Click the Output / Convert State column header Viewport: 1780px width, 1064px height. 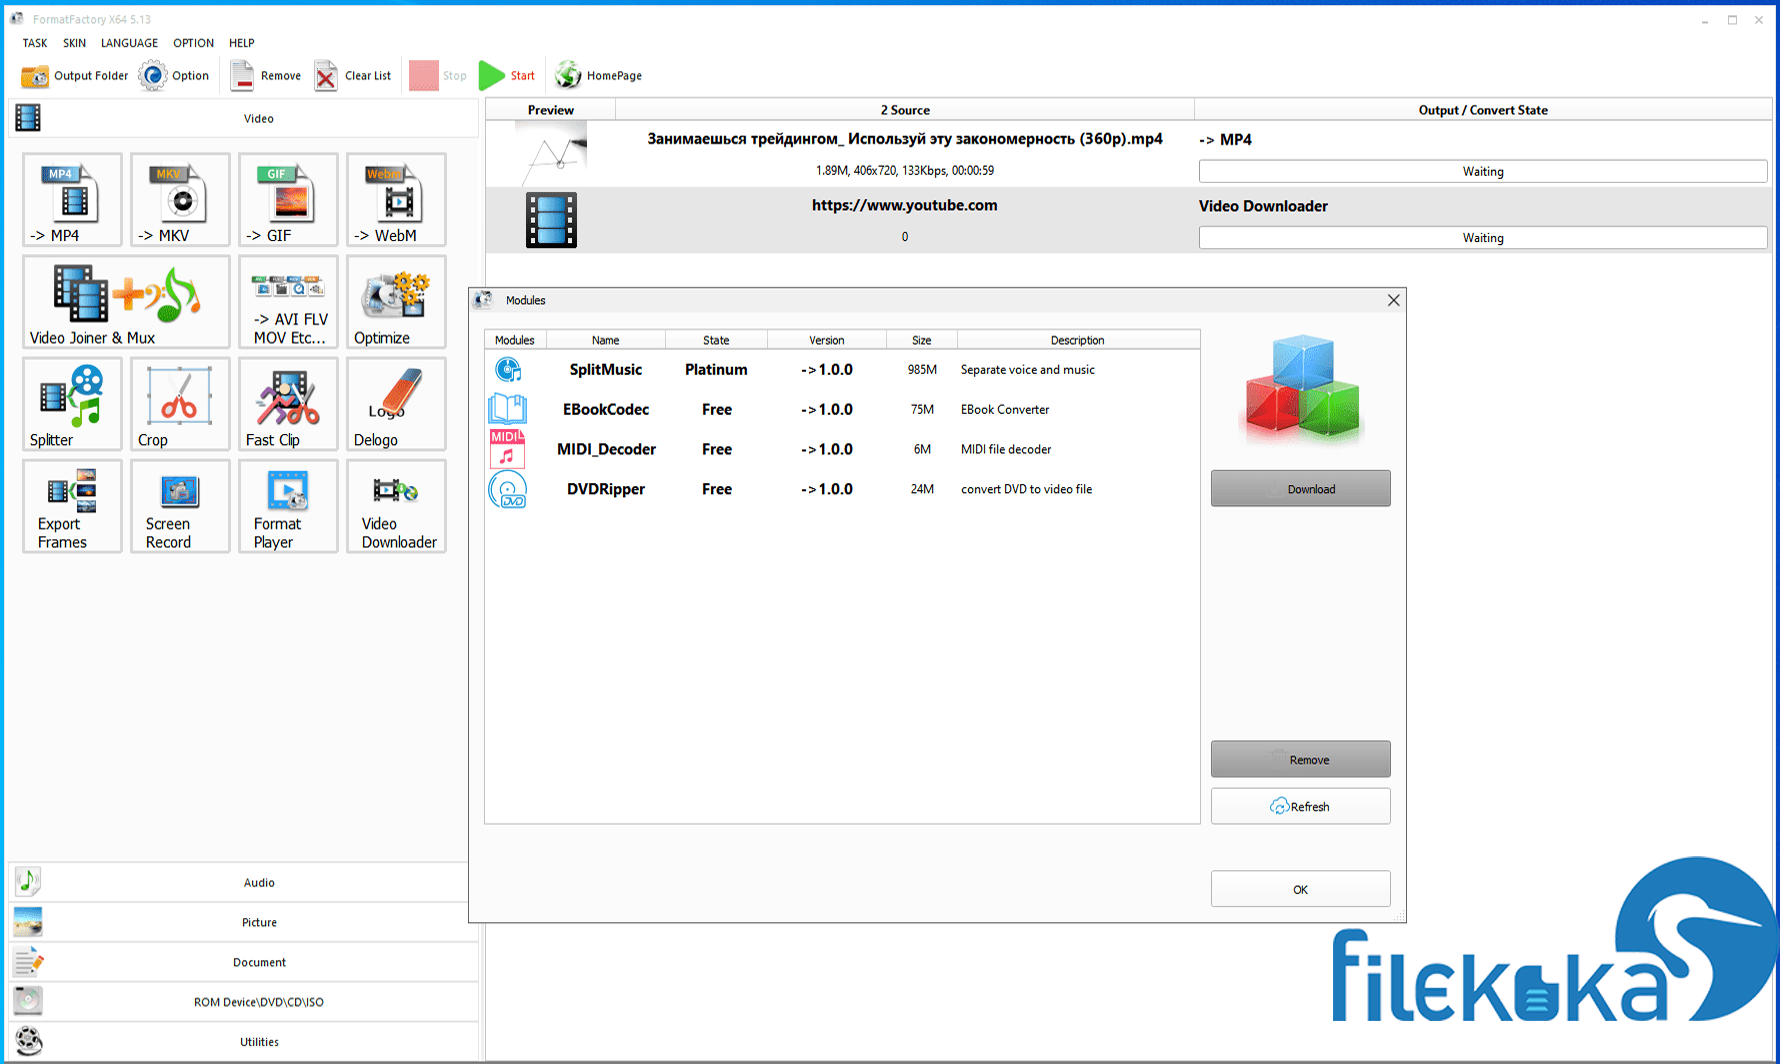1483,110
